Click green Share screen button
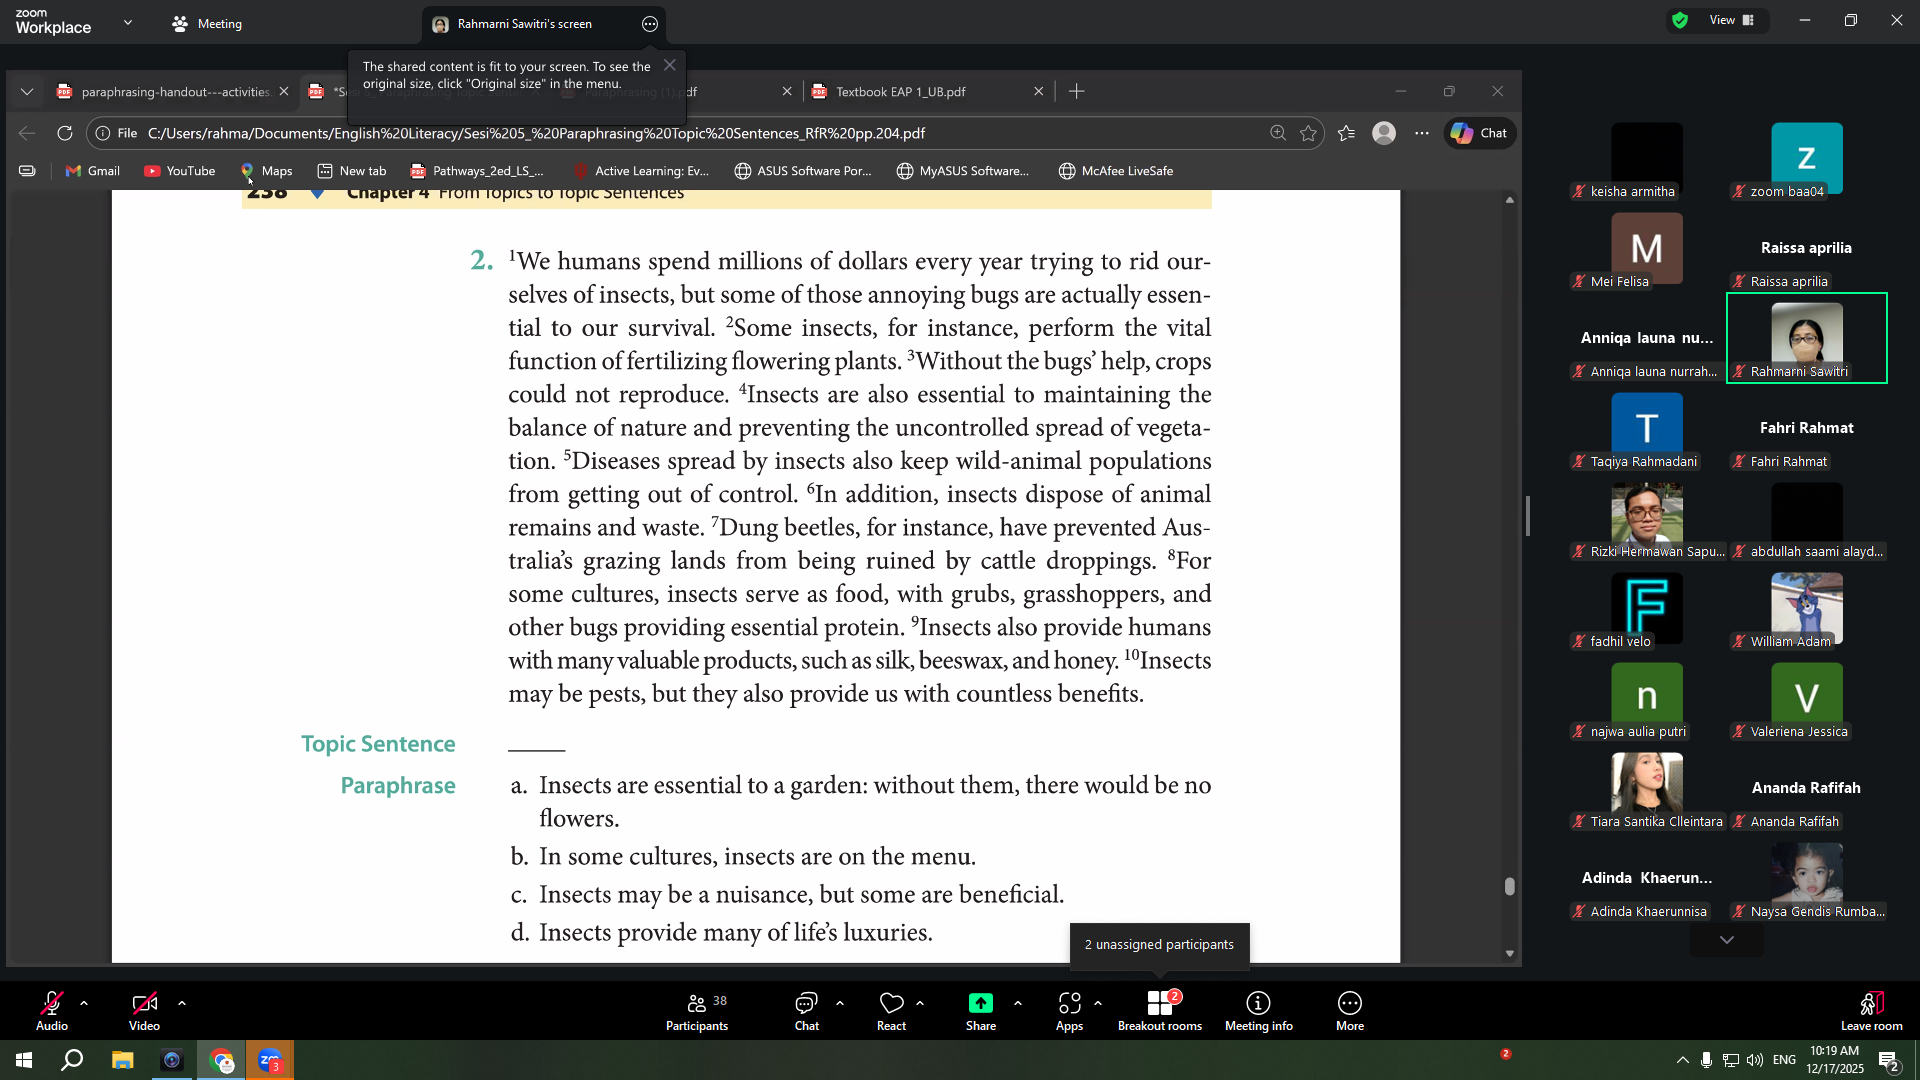 (x=981, y=1010)
